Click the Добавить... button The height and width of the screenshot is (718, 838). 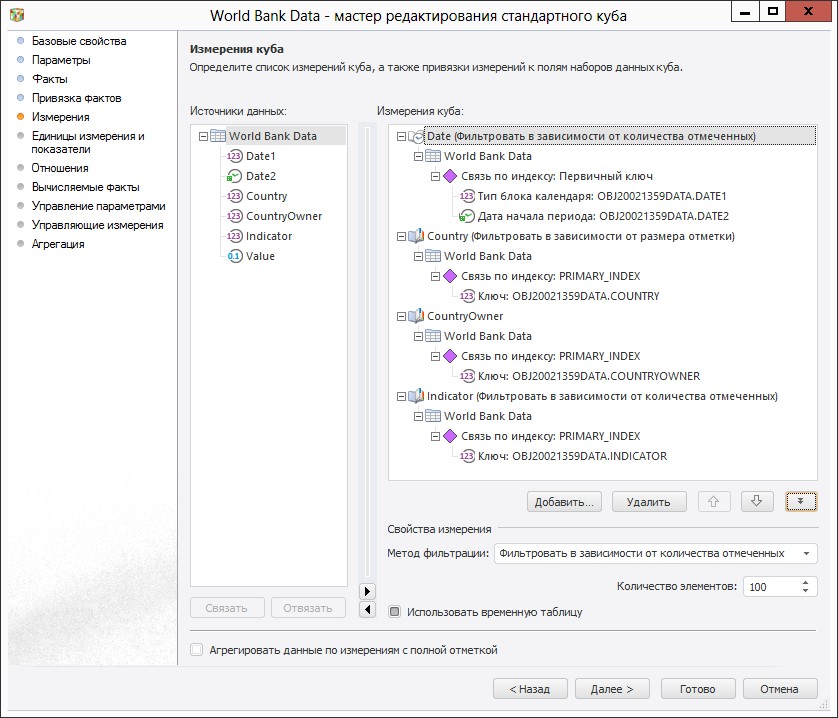tap(564, 501)
